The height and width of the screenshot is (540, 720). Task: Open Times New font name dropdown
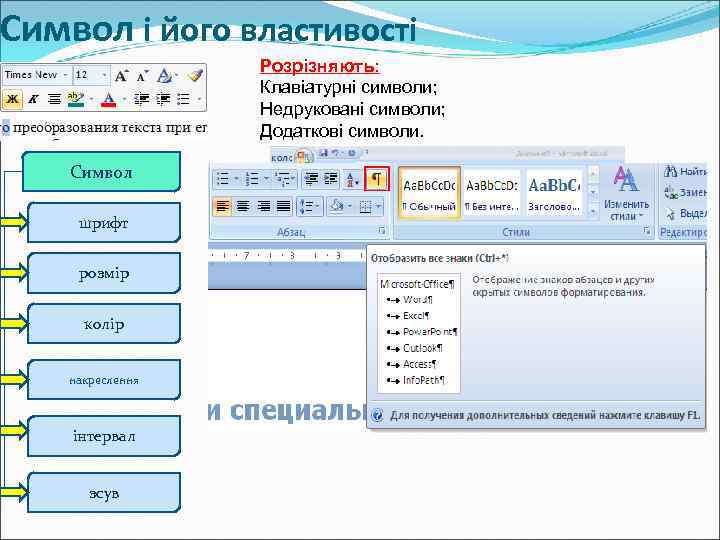click(65, 74)
